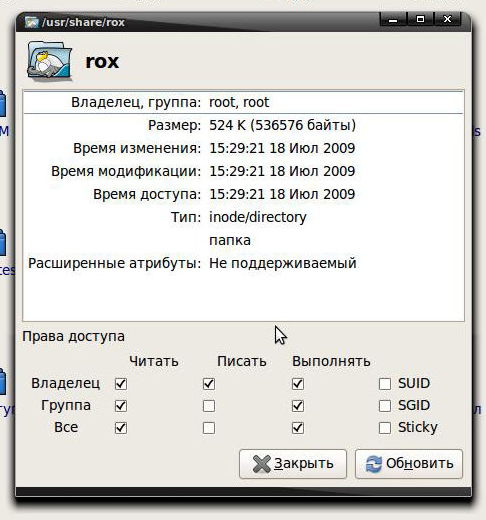Click the 'rox' folder name heading

(x=102, y=62)
